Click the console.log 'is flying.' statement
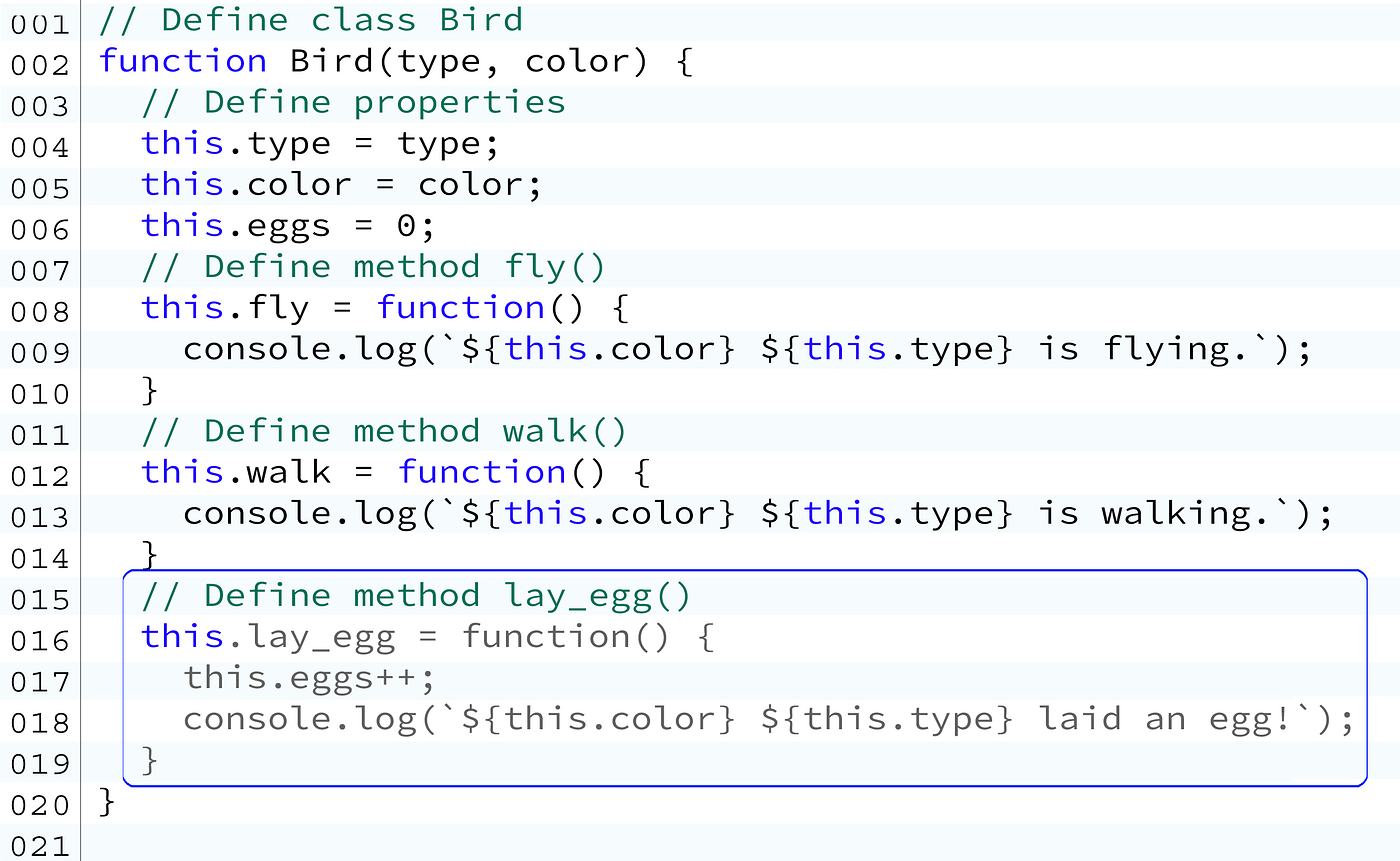The height and width of the screenshot is (861, 1400). [x=747, y=350]
